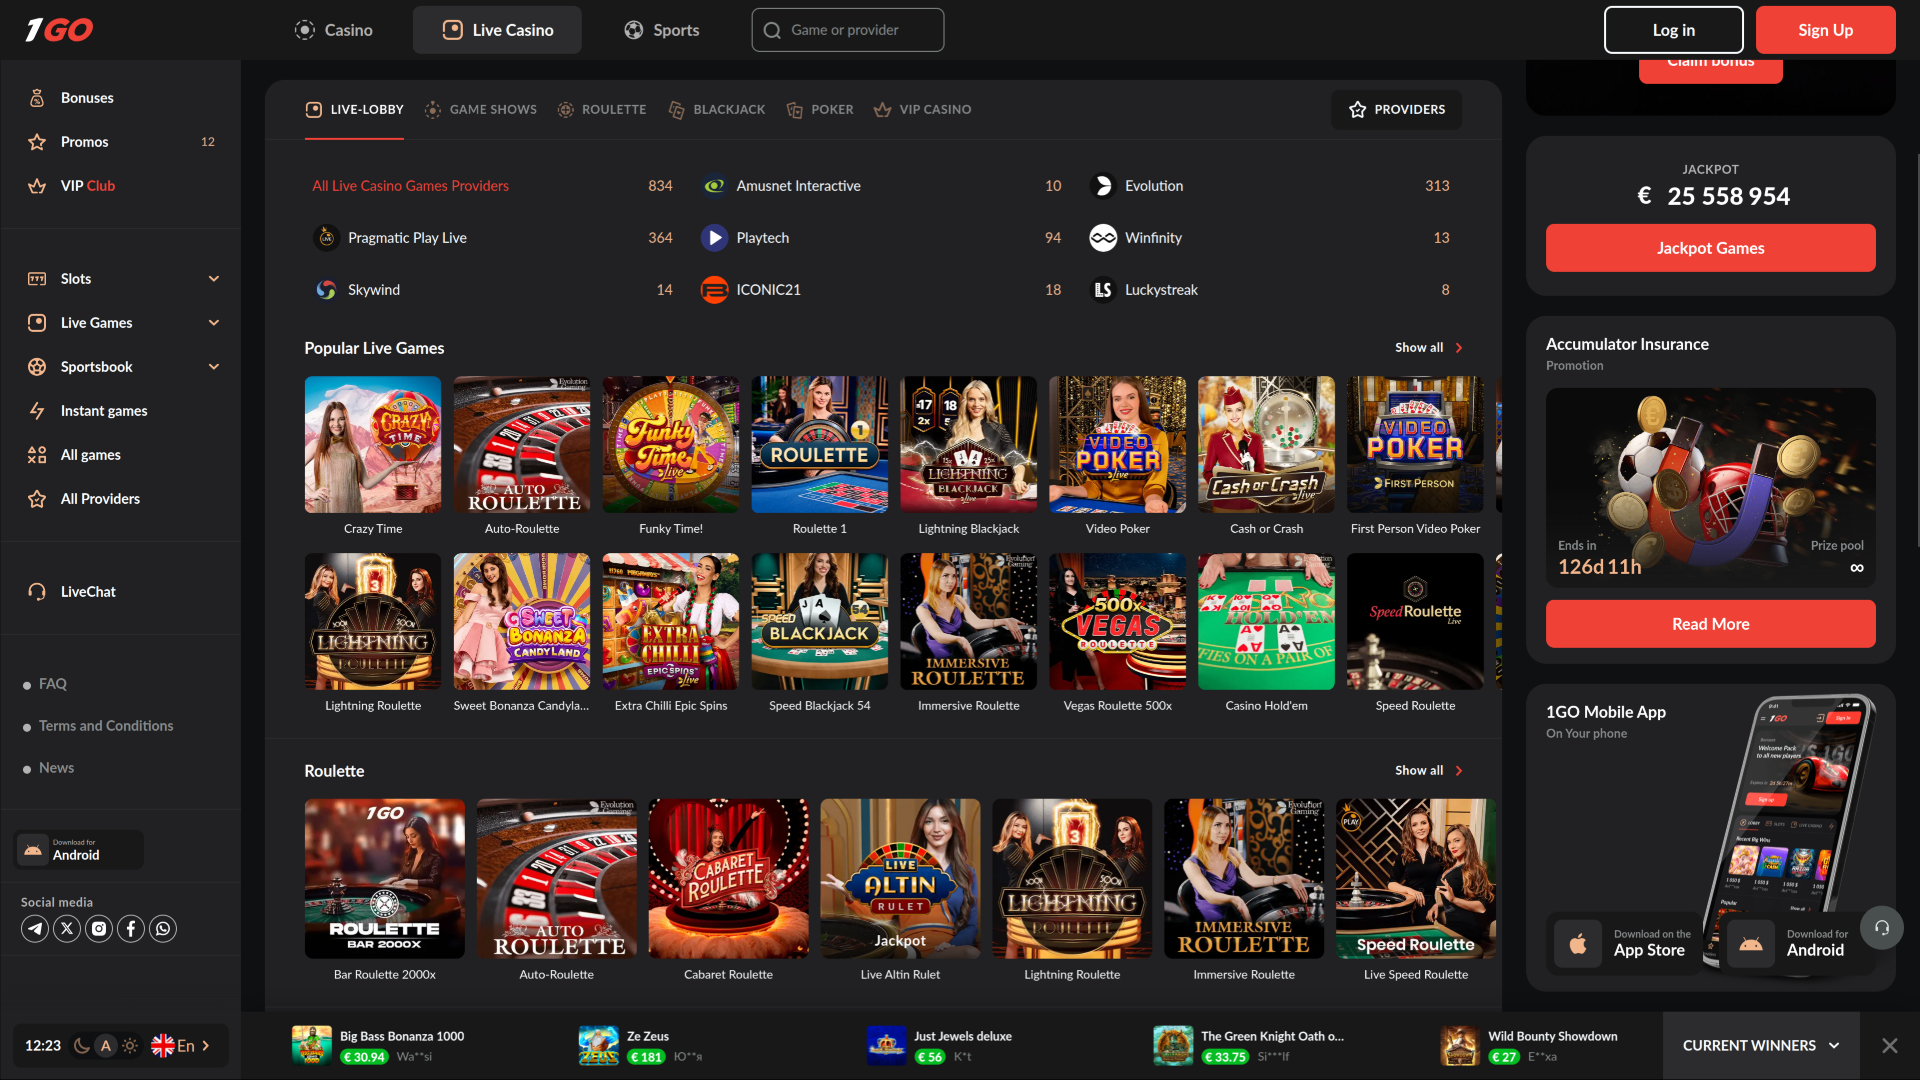Click the WhatsApp social icon
This screenshot has width=1920, height=1080.
pos(163,928)
